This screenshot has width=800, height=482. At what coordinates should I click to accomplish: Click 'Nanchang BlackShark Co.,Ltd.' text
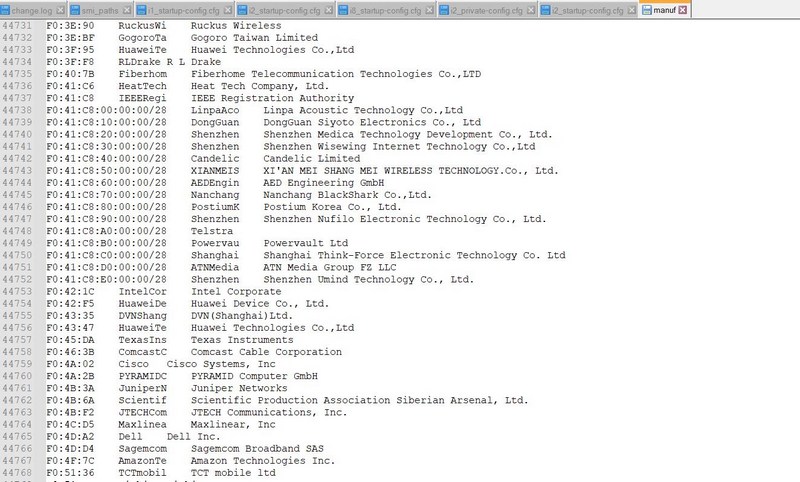point(347,195)
